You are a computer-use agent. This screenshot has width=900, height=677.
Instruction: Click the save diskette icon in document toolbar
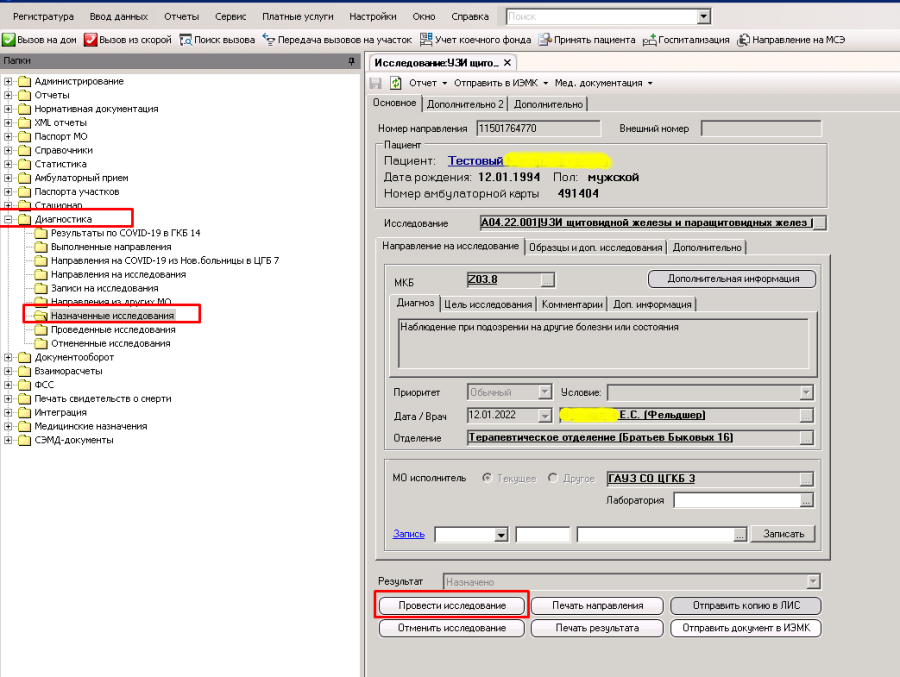coord(376,83)
